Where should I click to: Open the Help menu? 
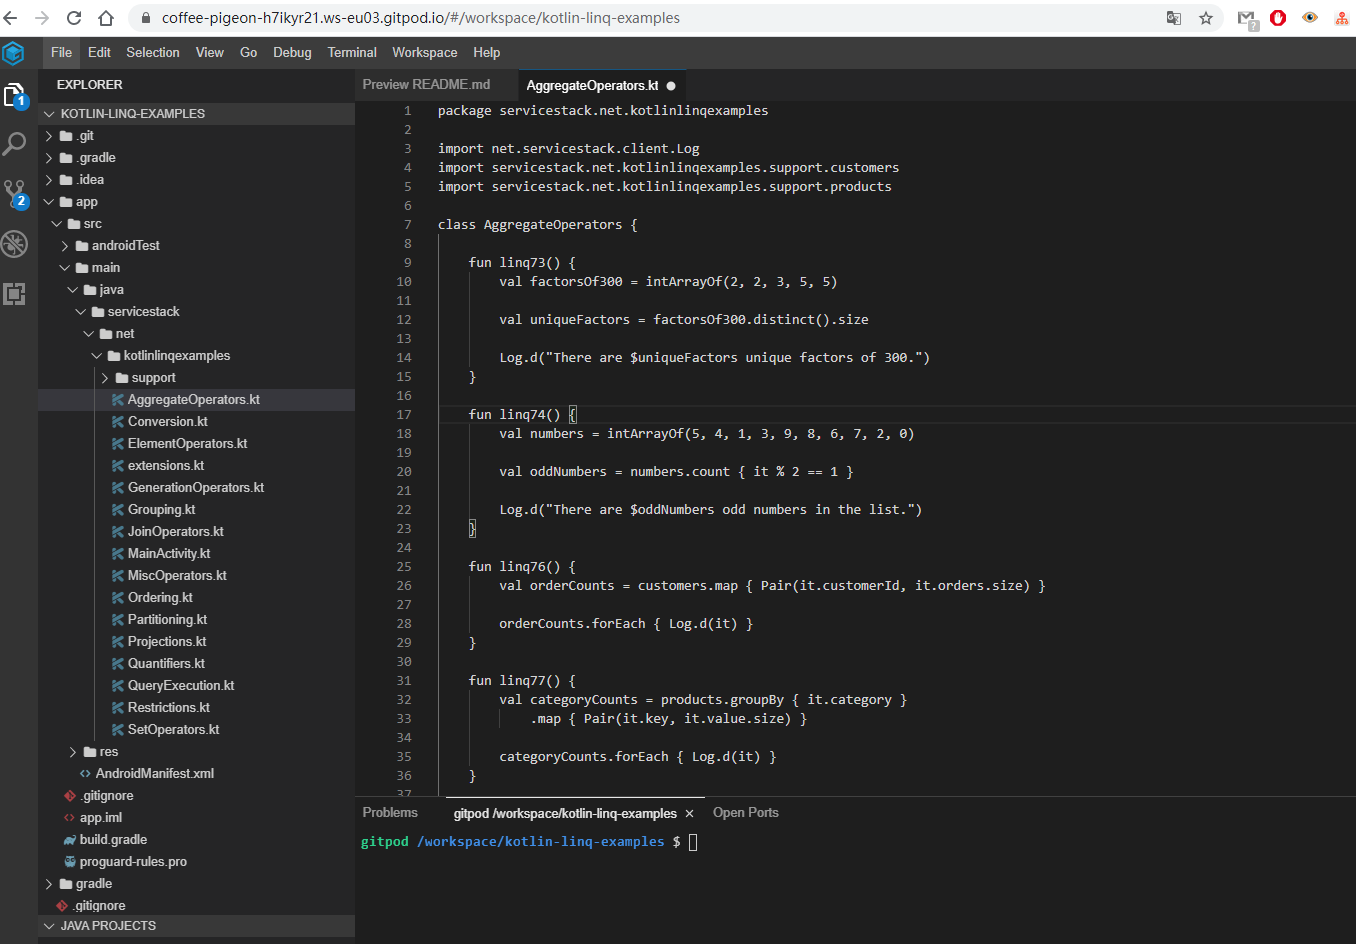click(x=487, y=53)
